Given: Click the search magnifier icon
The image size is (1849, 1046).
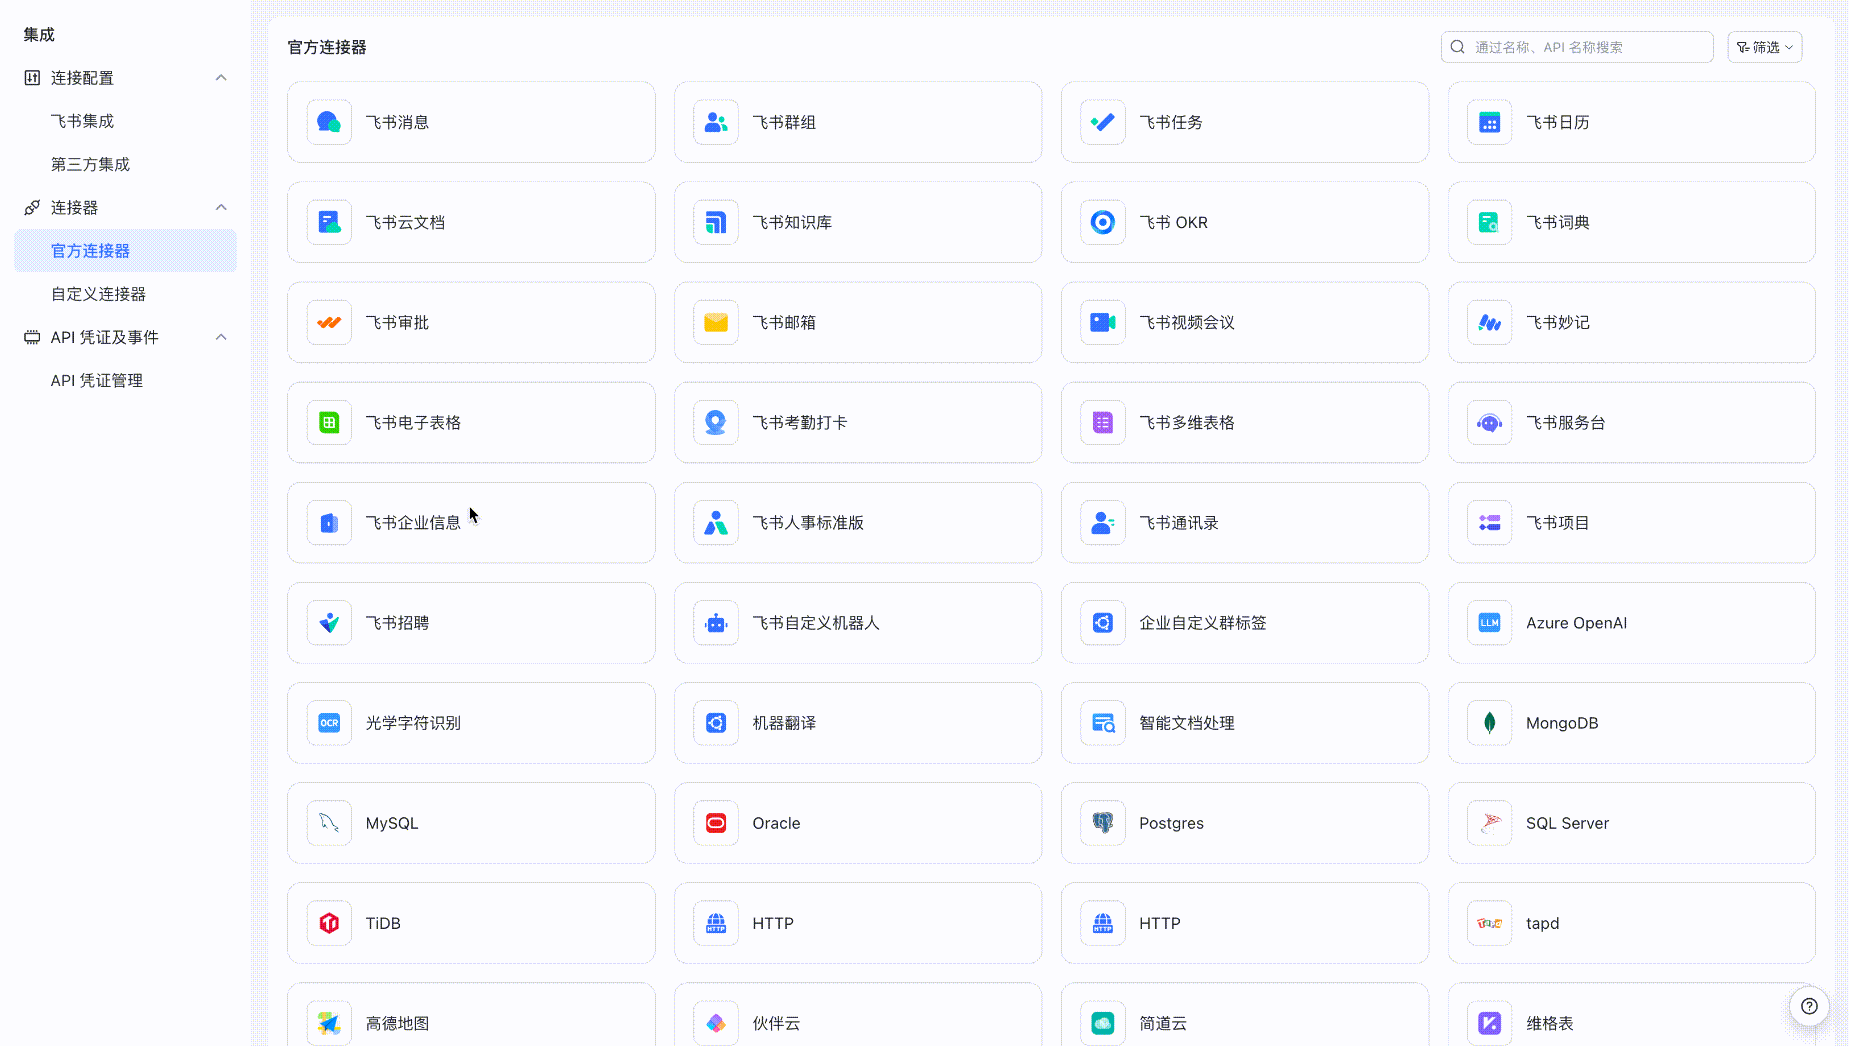Looking at the screenshot, I should point(1457,47).
